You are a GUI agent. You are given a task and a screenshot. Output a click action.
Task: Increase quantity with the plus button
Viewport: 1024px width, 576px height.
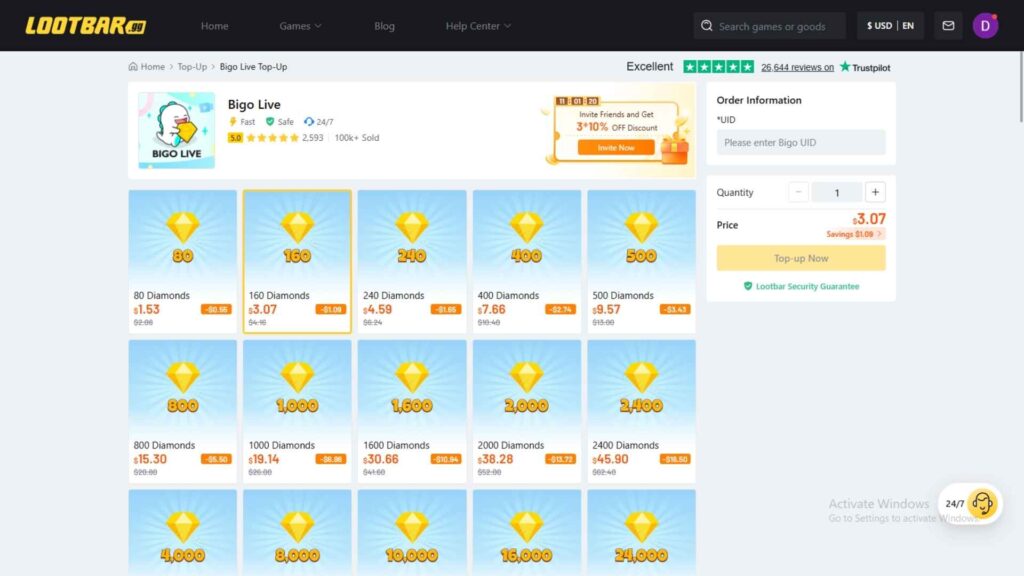click(x=875, y=192)
